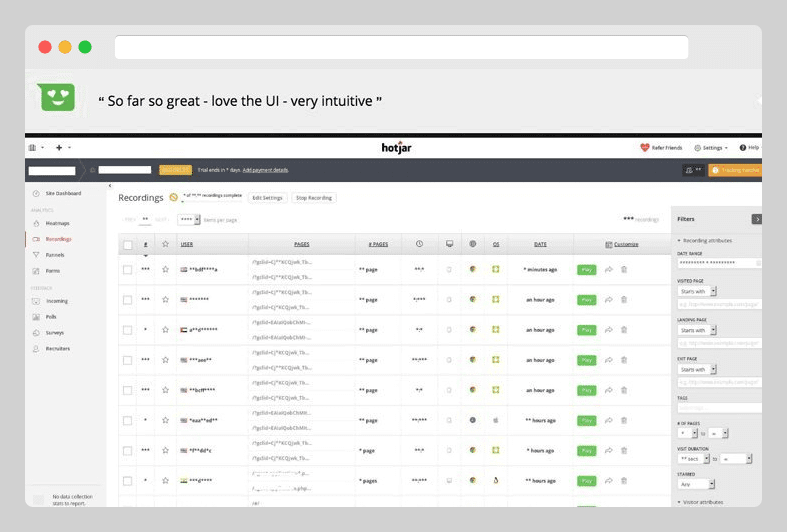This screenshot has width=787, height=532.
Task: Tick the select-all checkbox in table header
Action: [x=127, y=245]
